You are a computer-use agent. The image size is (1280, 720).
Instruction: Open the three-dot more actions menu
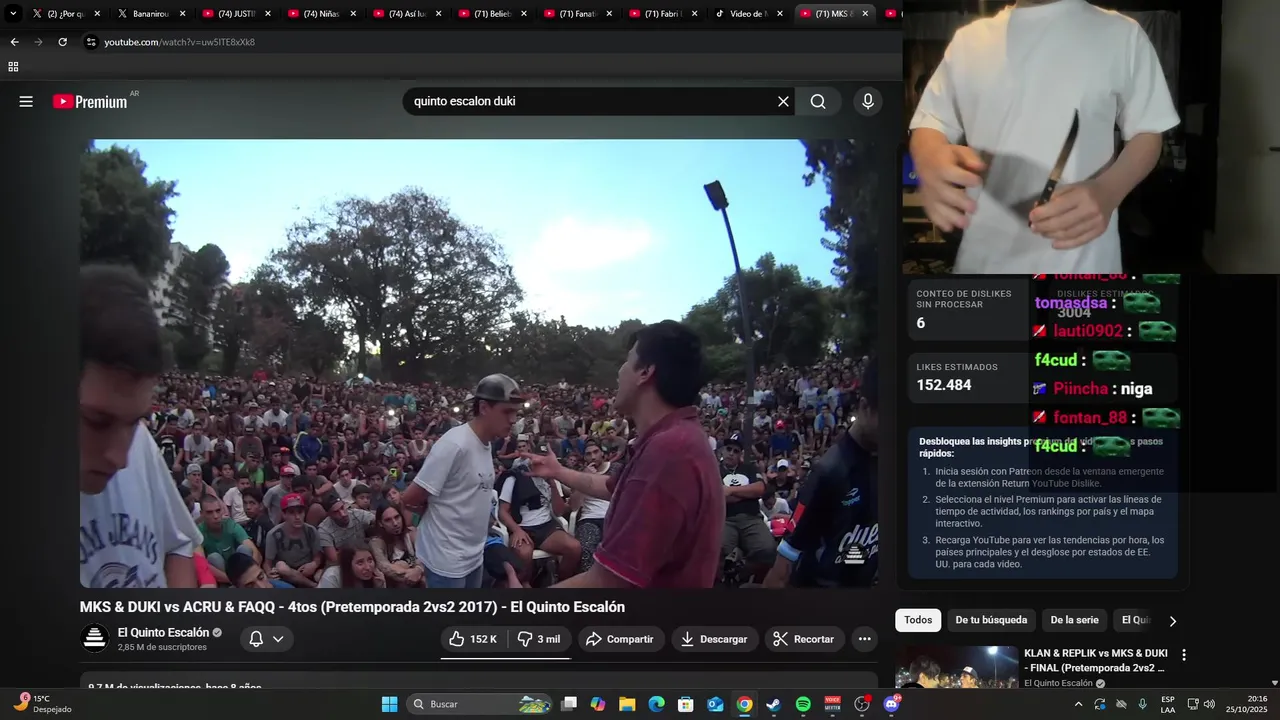(x=865, y=639)
